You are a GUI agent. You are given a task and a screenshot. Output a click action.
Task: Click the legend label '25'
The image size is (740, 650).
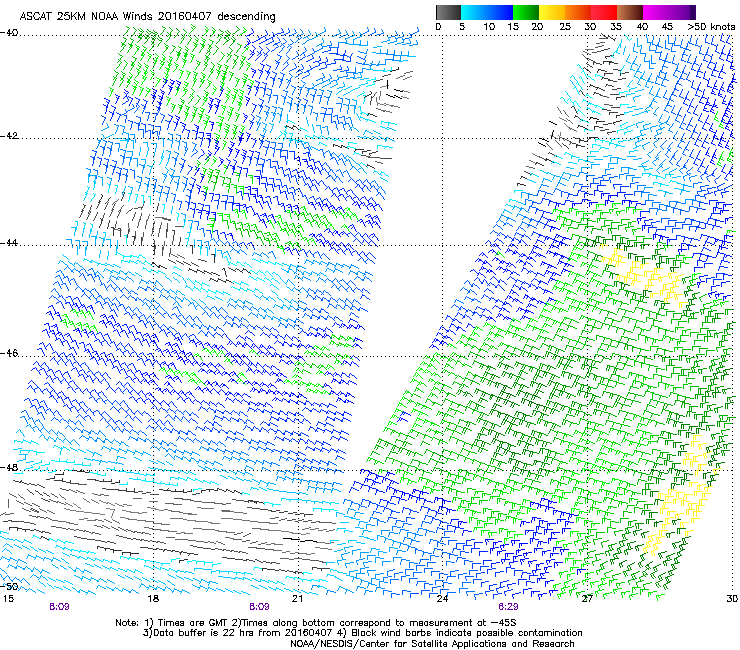tap(565, 27)
